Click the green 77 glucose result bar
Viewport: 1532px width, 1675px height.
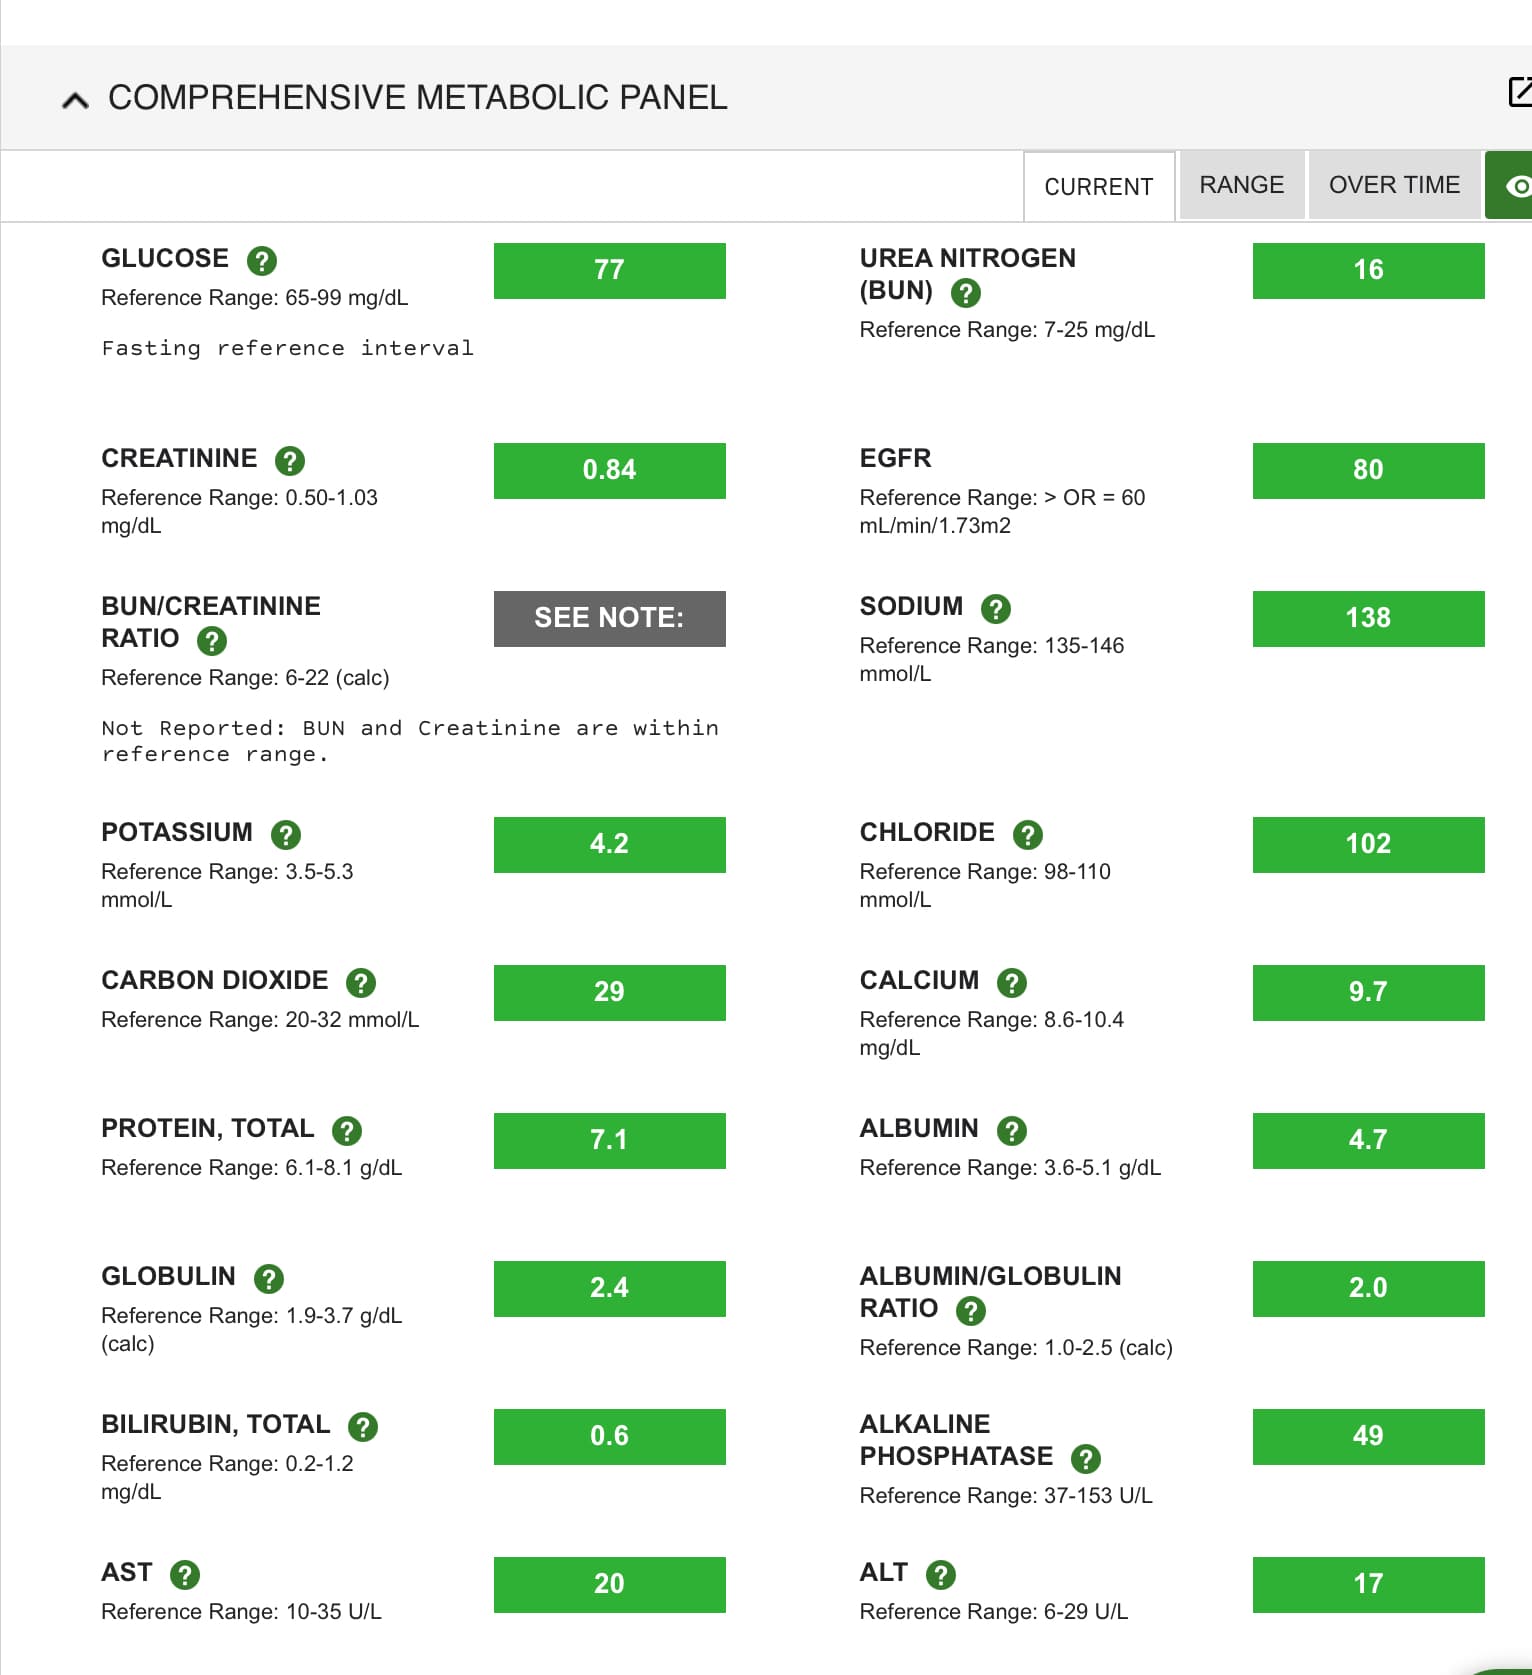[609, 270]
